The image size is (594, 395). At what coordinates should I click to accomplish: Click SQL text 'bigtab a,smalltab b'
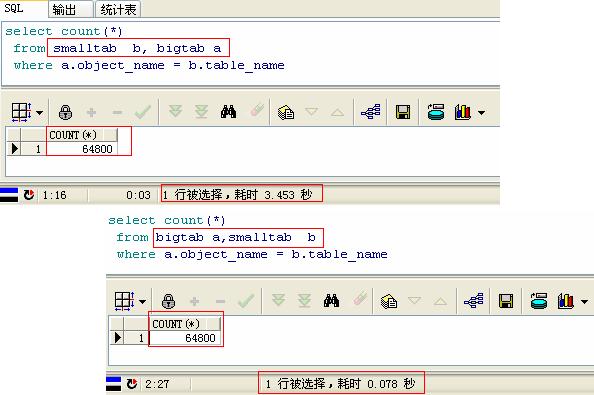[x=235, y=237]
